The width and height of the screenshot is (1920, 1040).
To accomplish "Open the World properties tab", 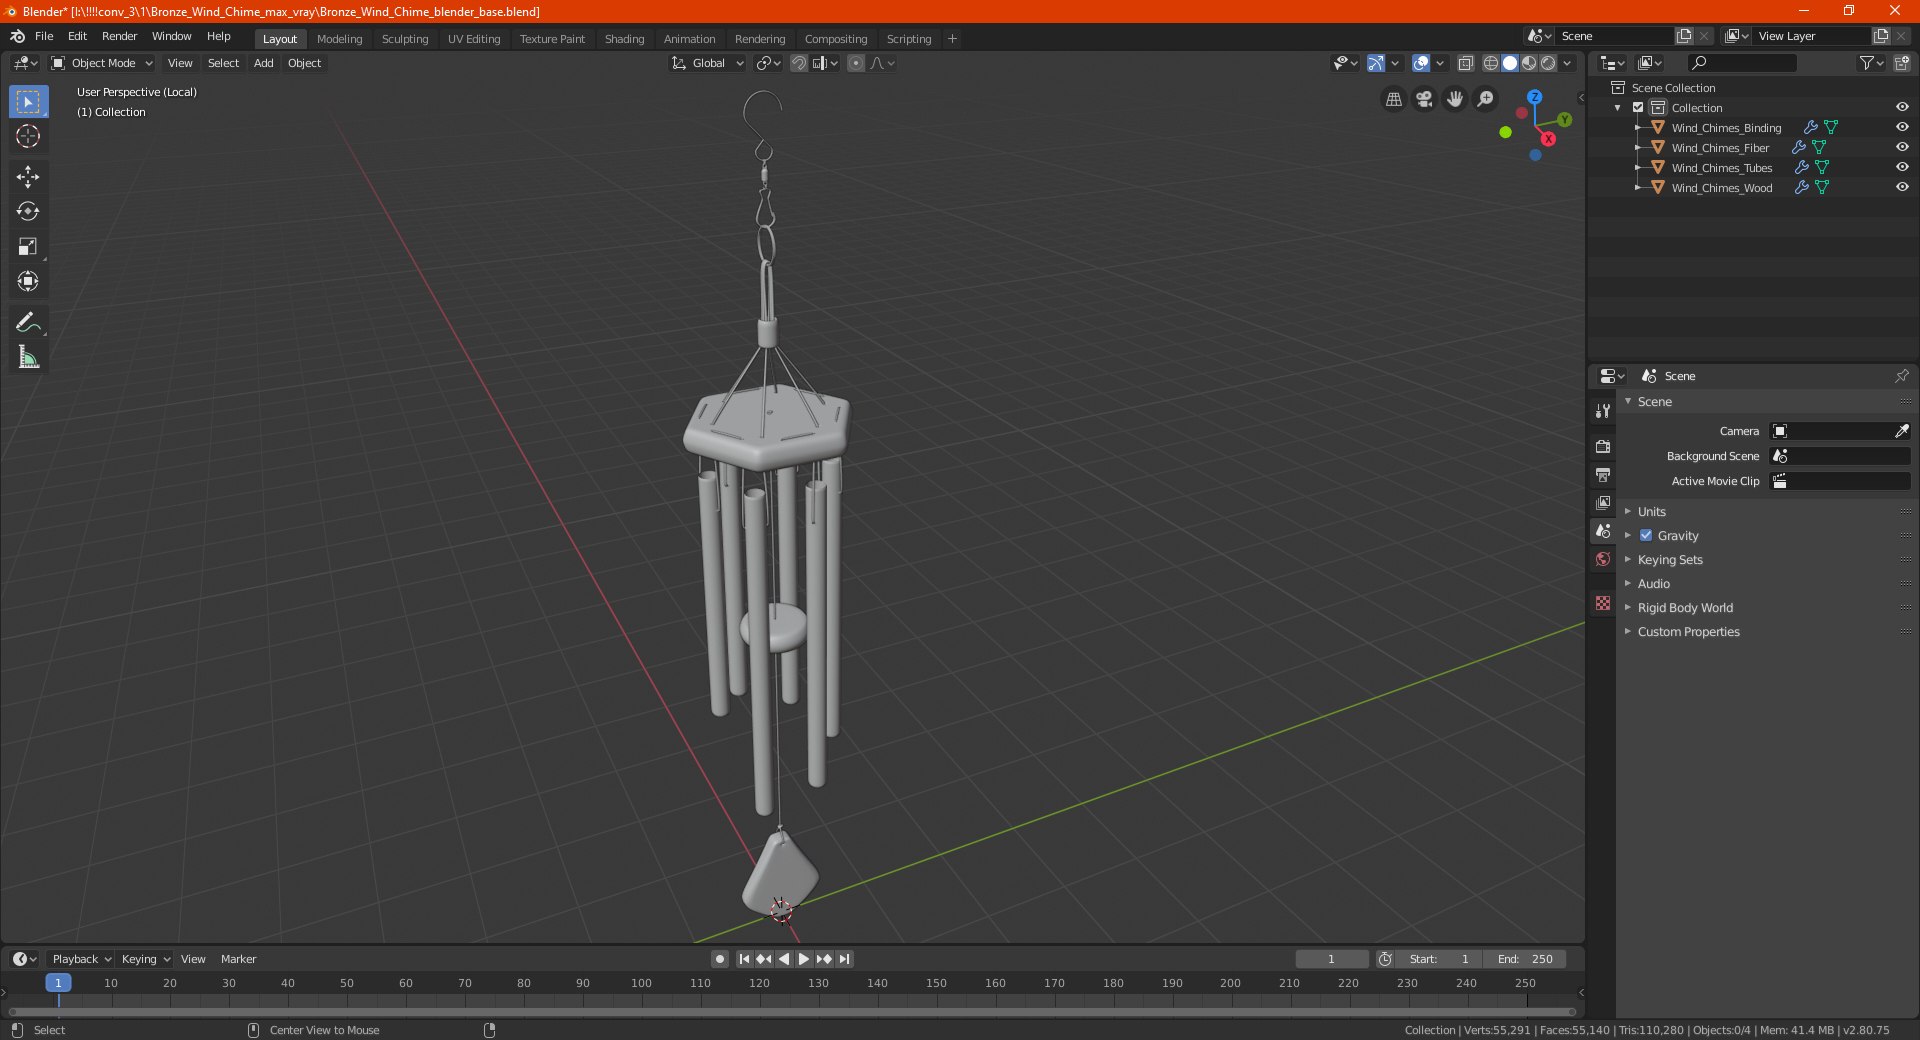I will (1603, 559).
